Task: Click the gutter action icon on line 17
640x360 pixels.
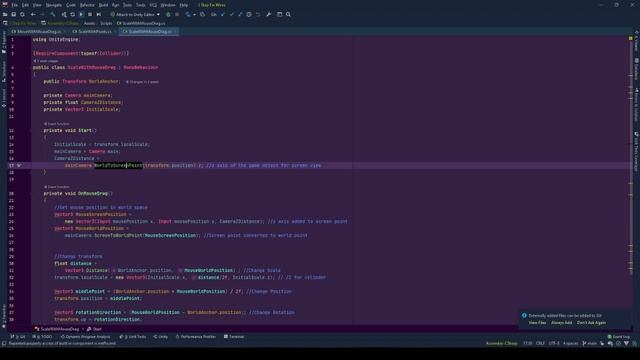Action: [19, 165]
